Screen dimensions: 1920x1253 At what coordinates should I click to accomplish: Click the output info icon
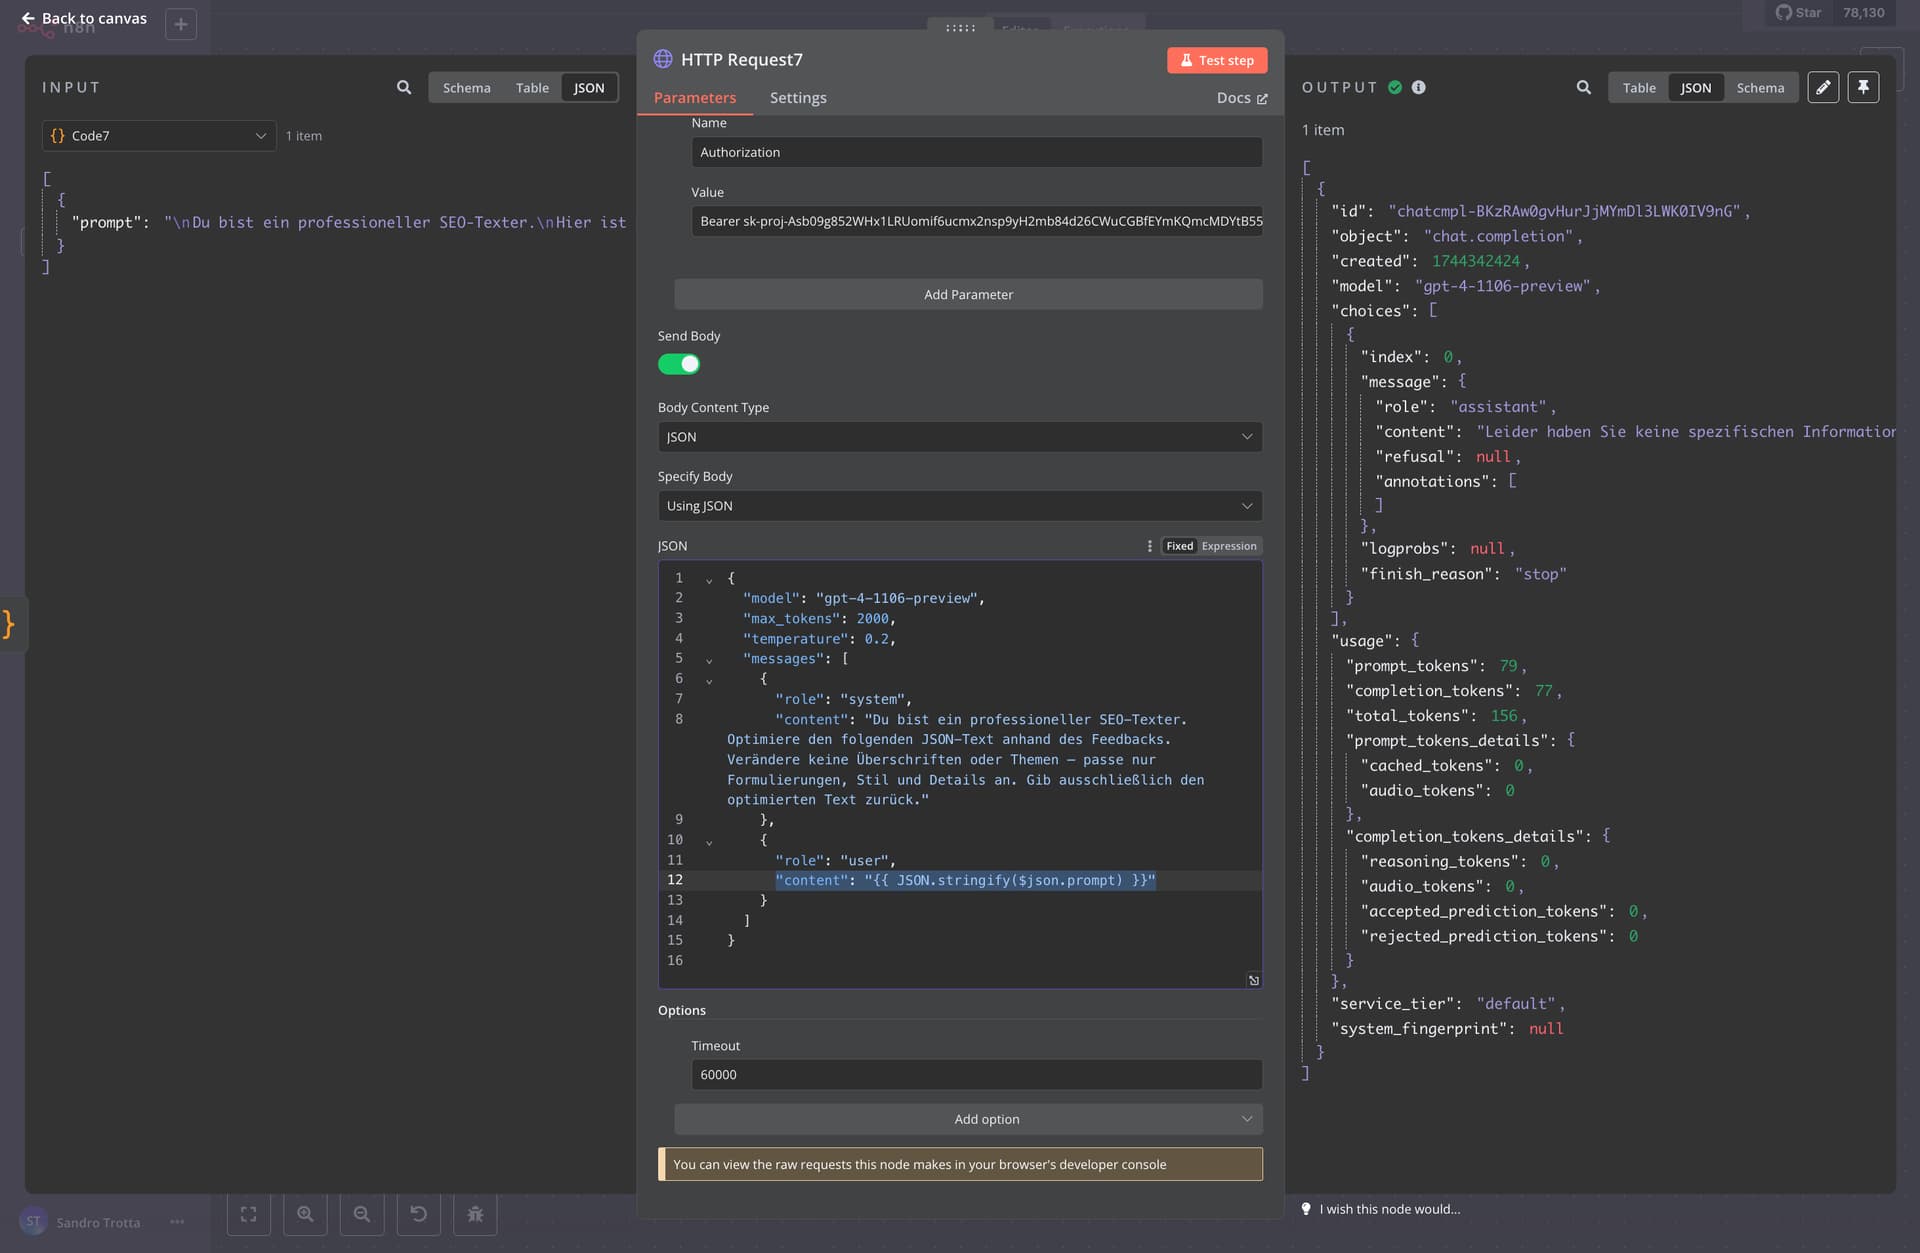click(1418, 88)
